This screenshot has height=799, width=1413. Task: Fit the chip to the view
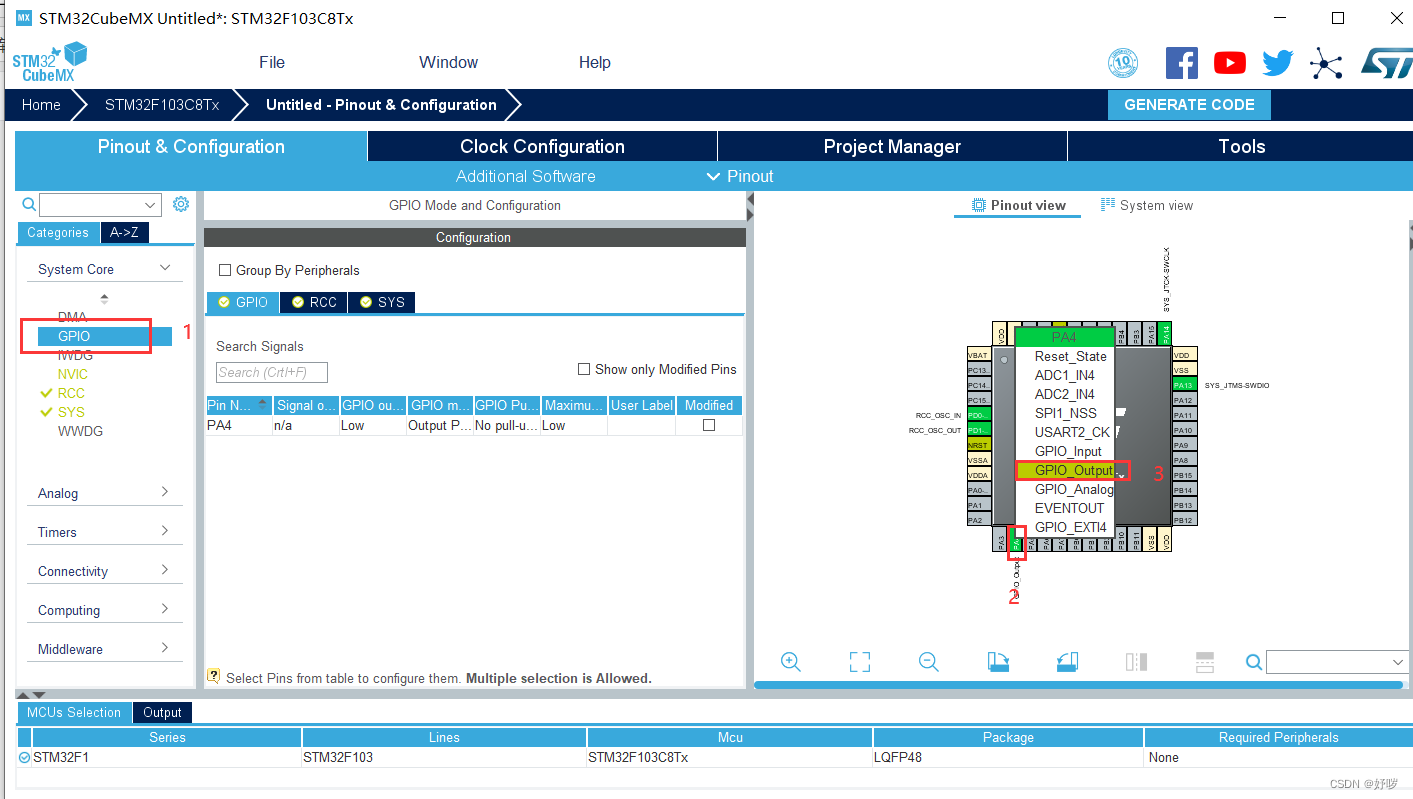(x=860, y=662)
